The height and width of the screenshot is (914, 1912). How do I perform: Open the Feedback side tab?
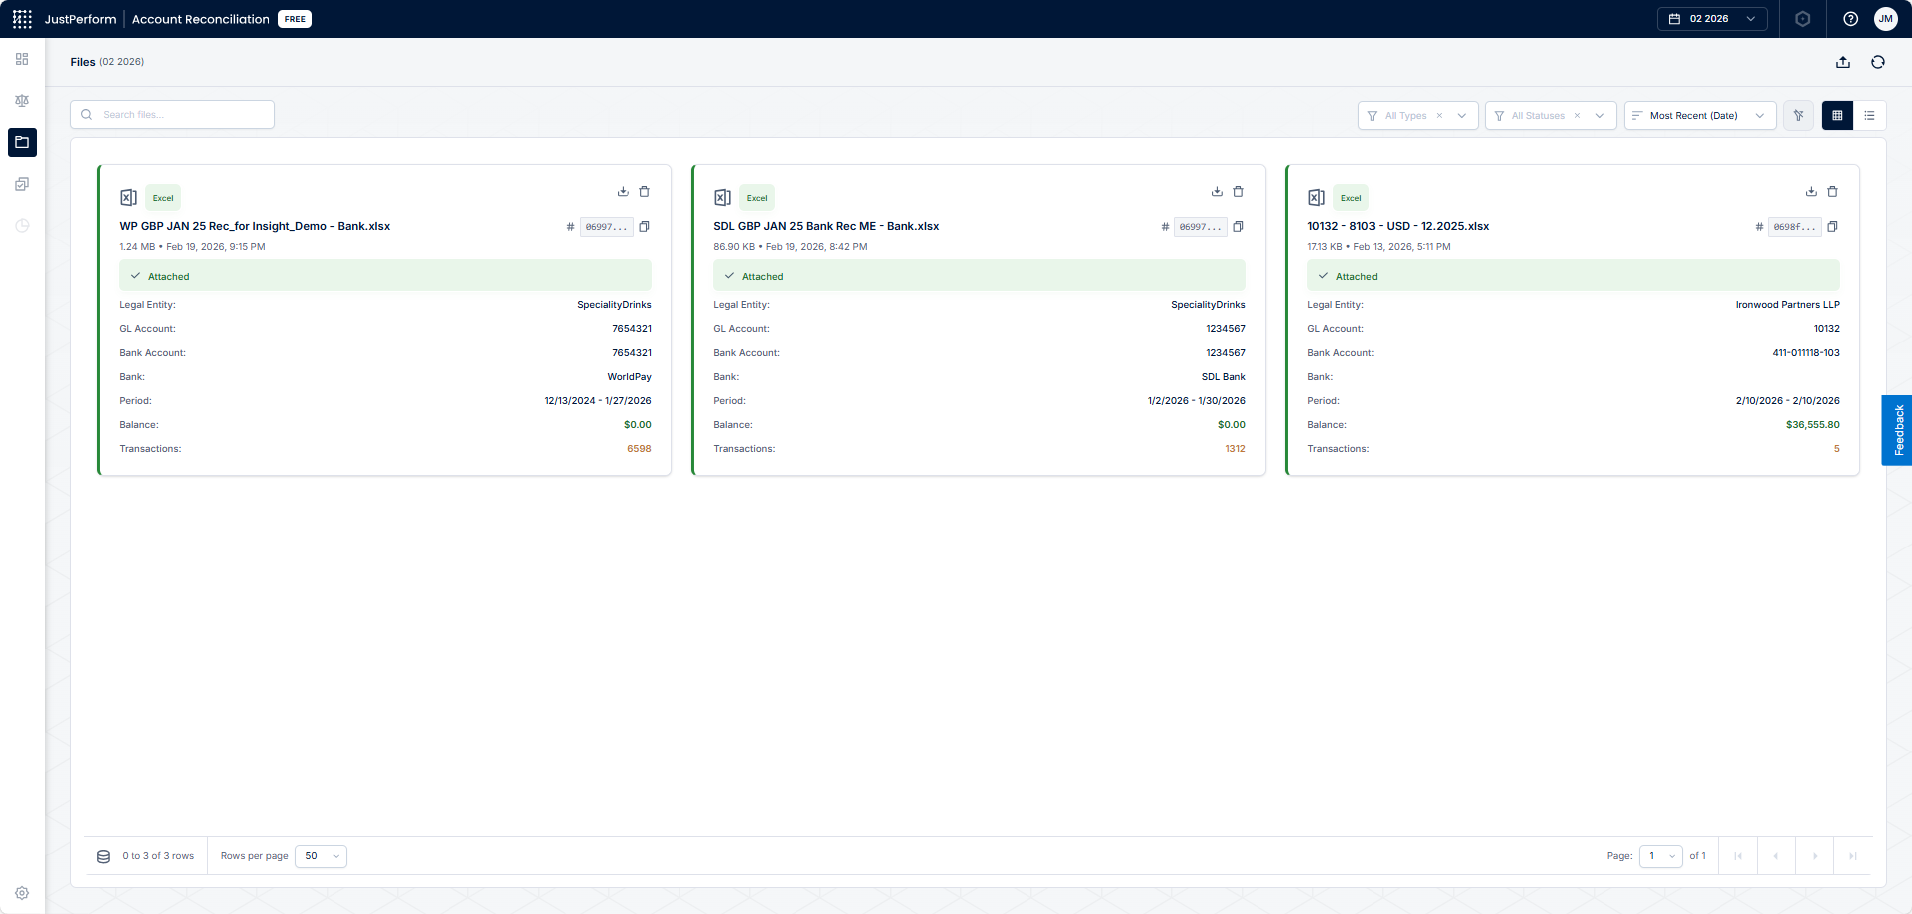(x=1897, y=430)
